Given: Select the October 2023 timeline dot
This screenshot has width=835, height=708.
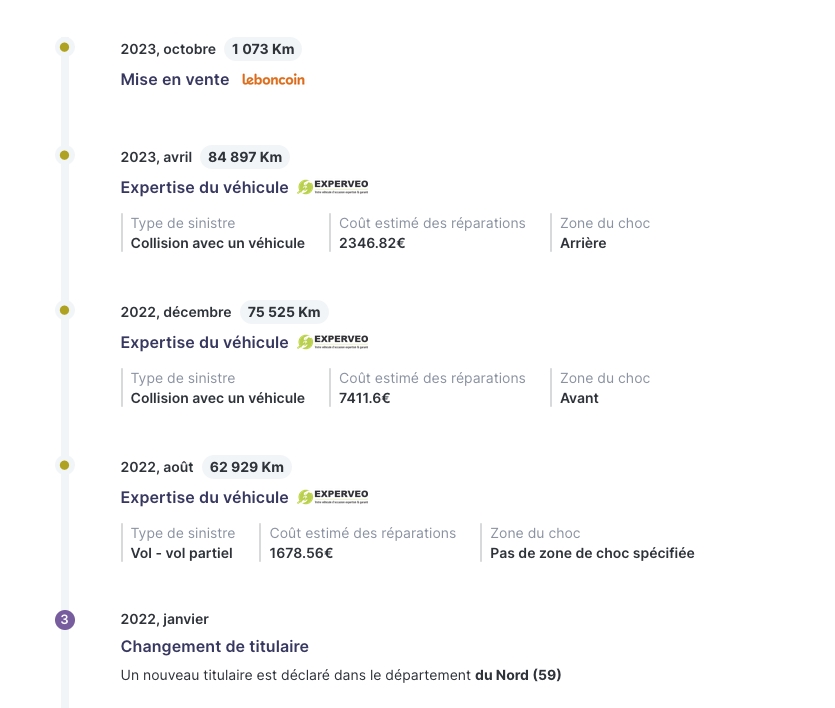Looking at the screenshot, I should (64, 47).
